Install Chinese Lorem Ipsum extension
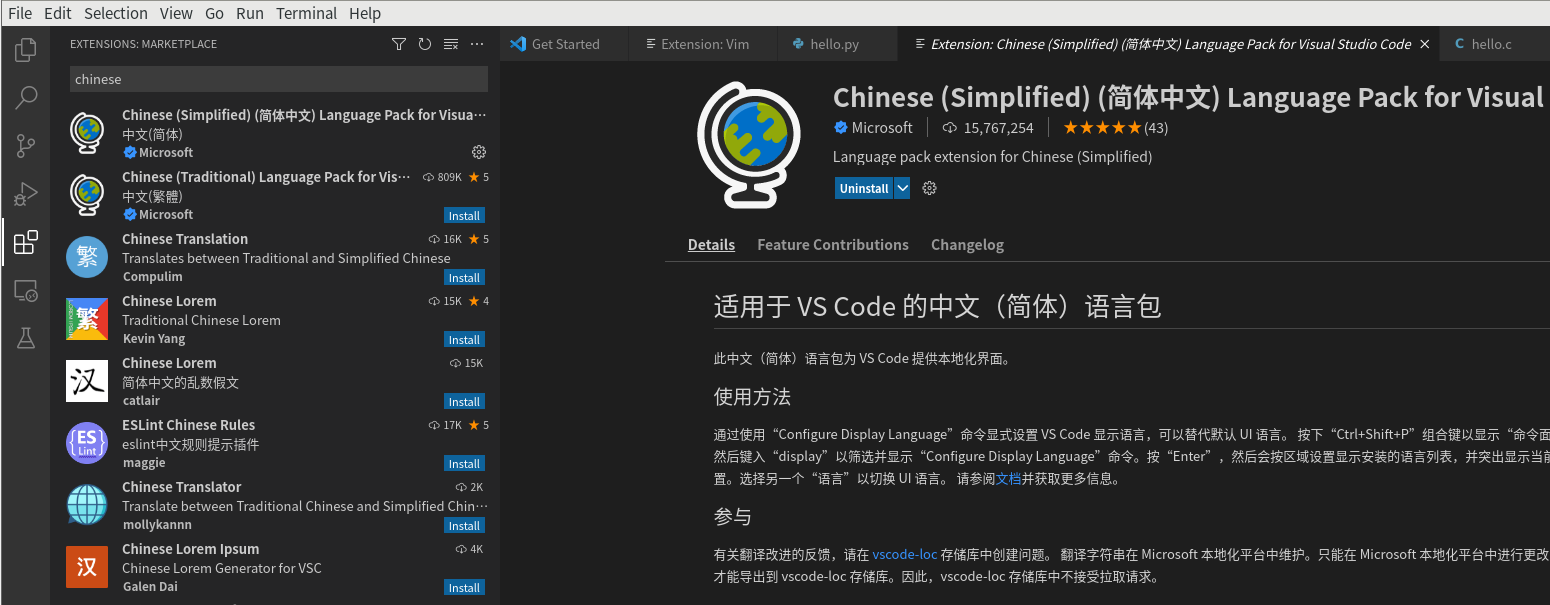Screen dimensions: 1550x605 (464, 588)
